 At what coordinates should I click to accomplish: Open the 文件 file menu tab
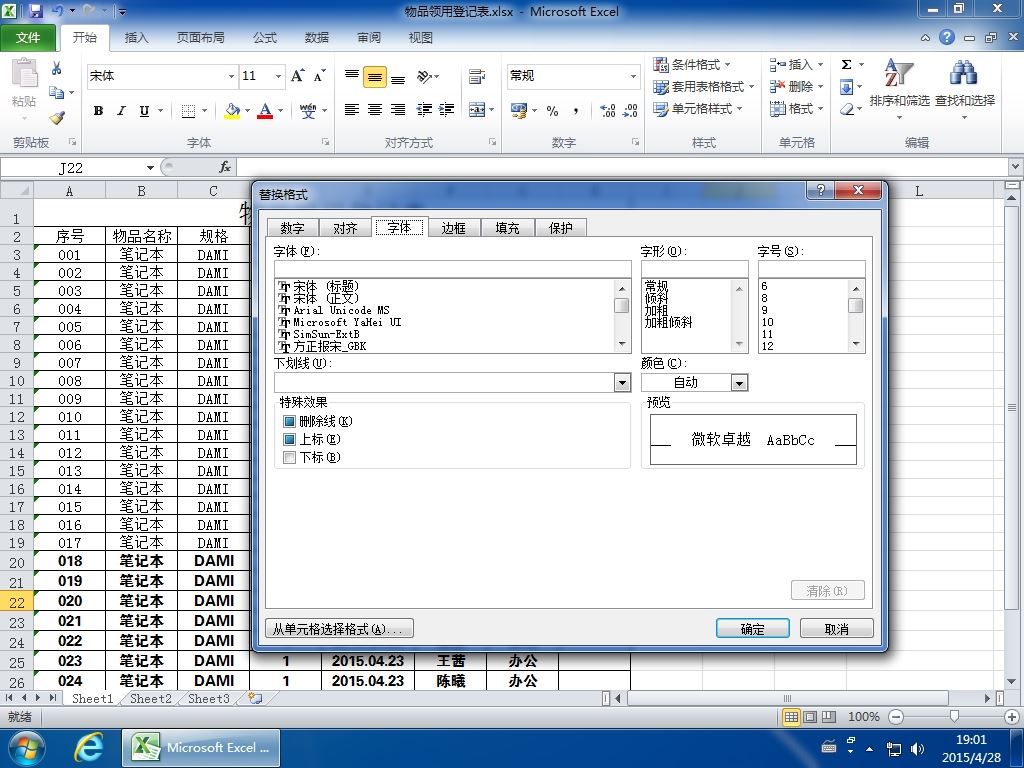[x=28, y=37]
